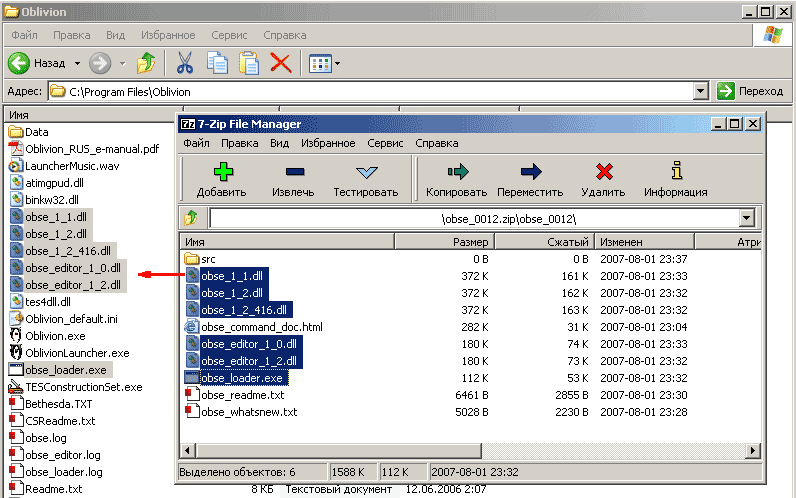The width and height of the screenshot is (796, 498).
Task: Click the 7-Zip scroll left arrow
Action: (188, 450)
